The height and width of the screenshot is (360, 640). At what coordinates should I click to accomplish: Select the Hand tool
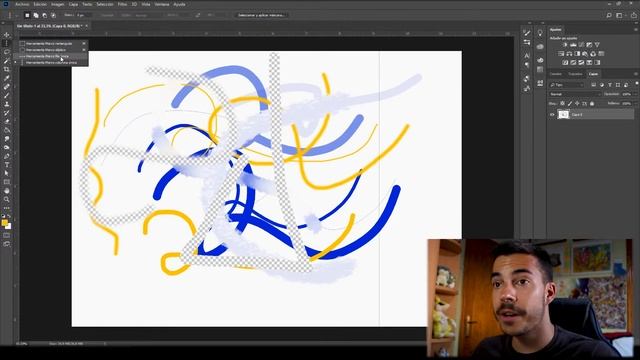point(7,191)
